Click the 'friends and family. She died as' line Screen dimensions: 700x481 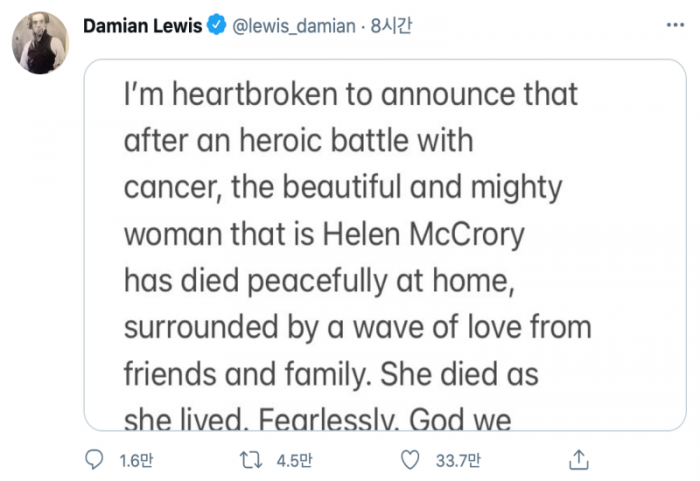pos(331,374)
